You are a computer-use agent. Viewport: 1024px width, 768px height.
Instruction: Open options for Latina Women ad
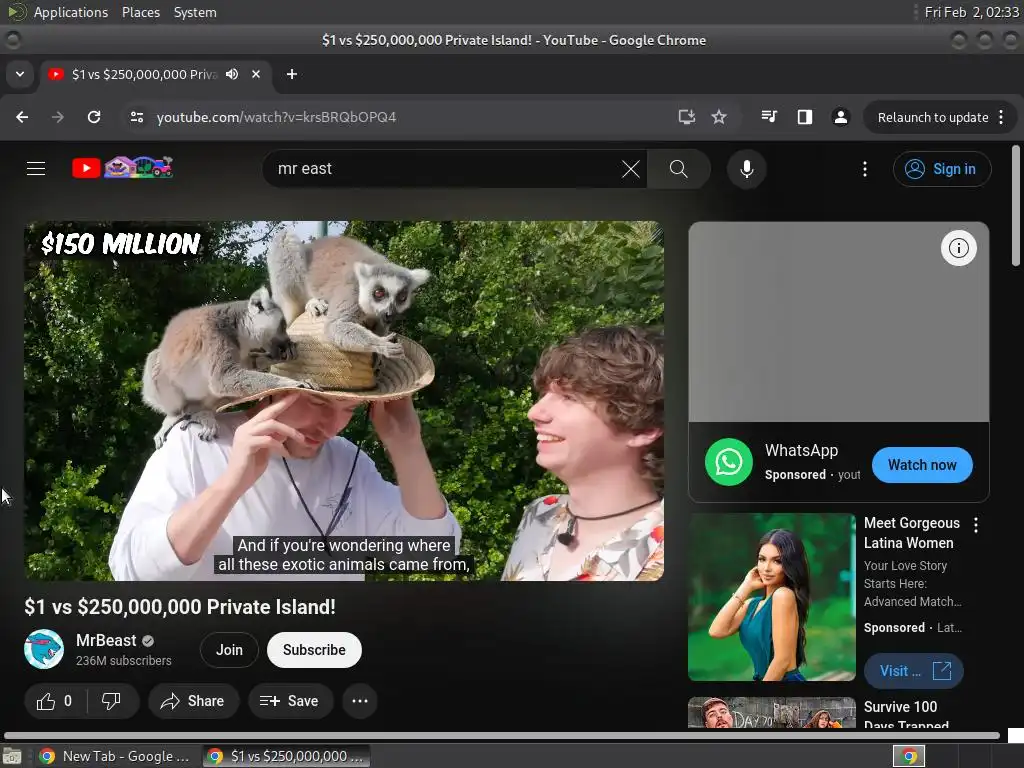[976, 524]
